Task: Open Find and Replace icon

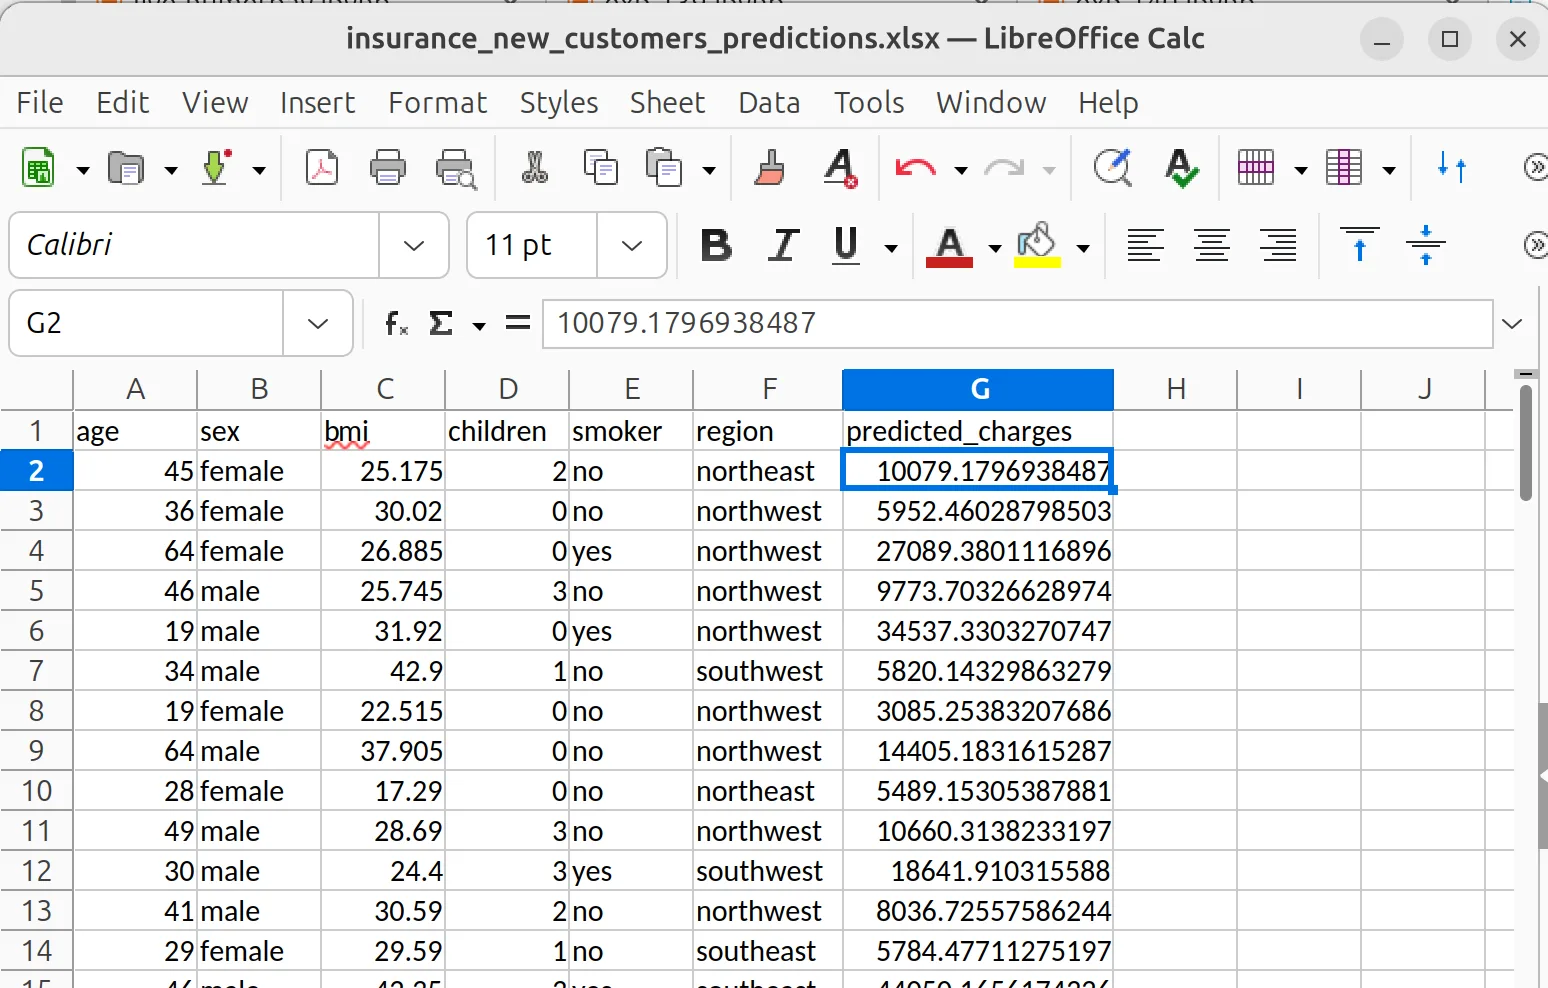Action: click(1113, 168)
